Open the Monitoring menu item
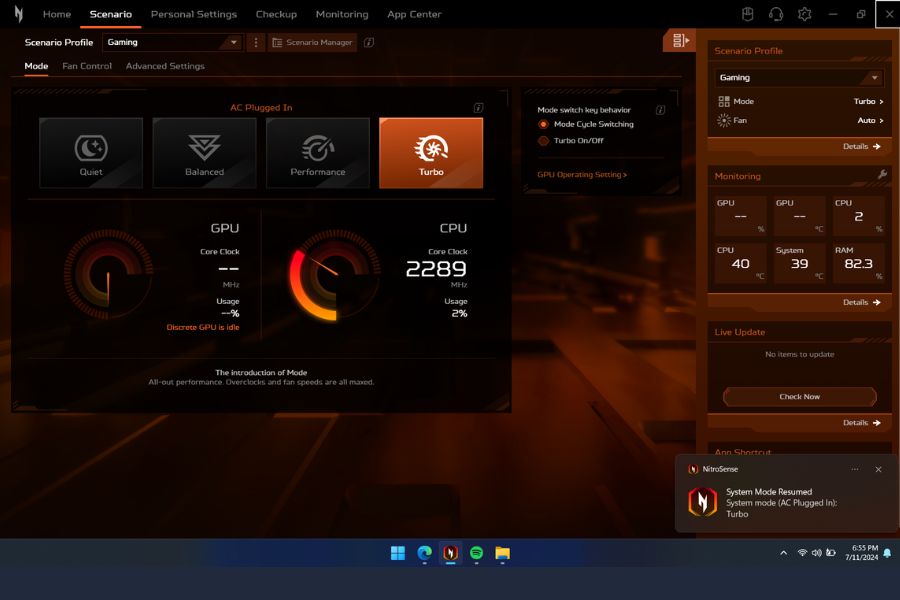This screenshot has width=900, height=600. 342,14
